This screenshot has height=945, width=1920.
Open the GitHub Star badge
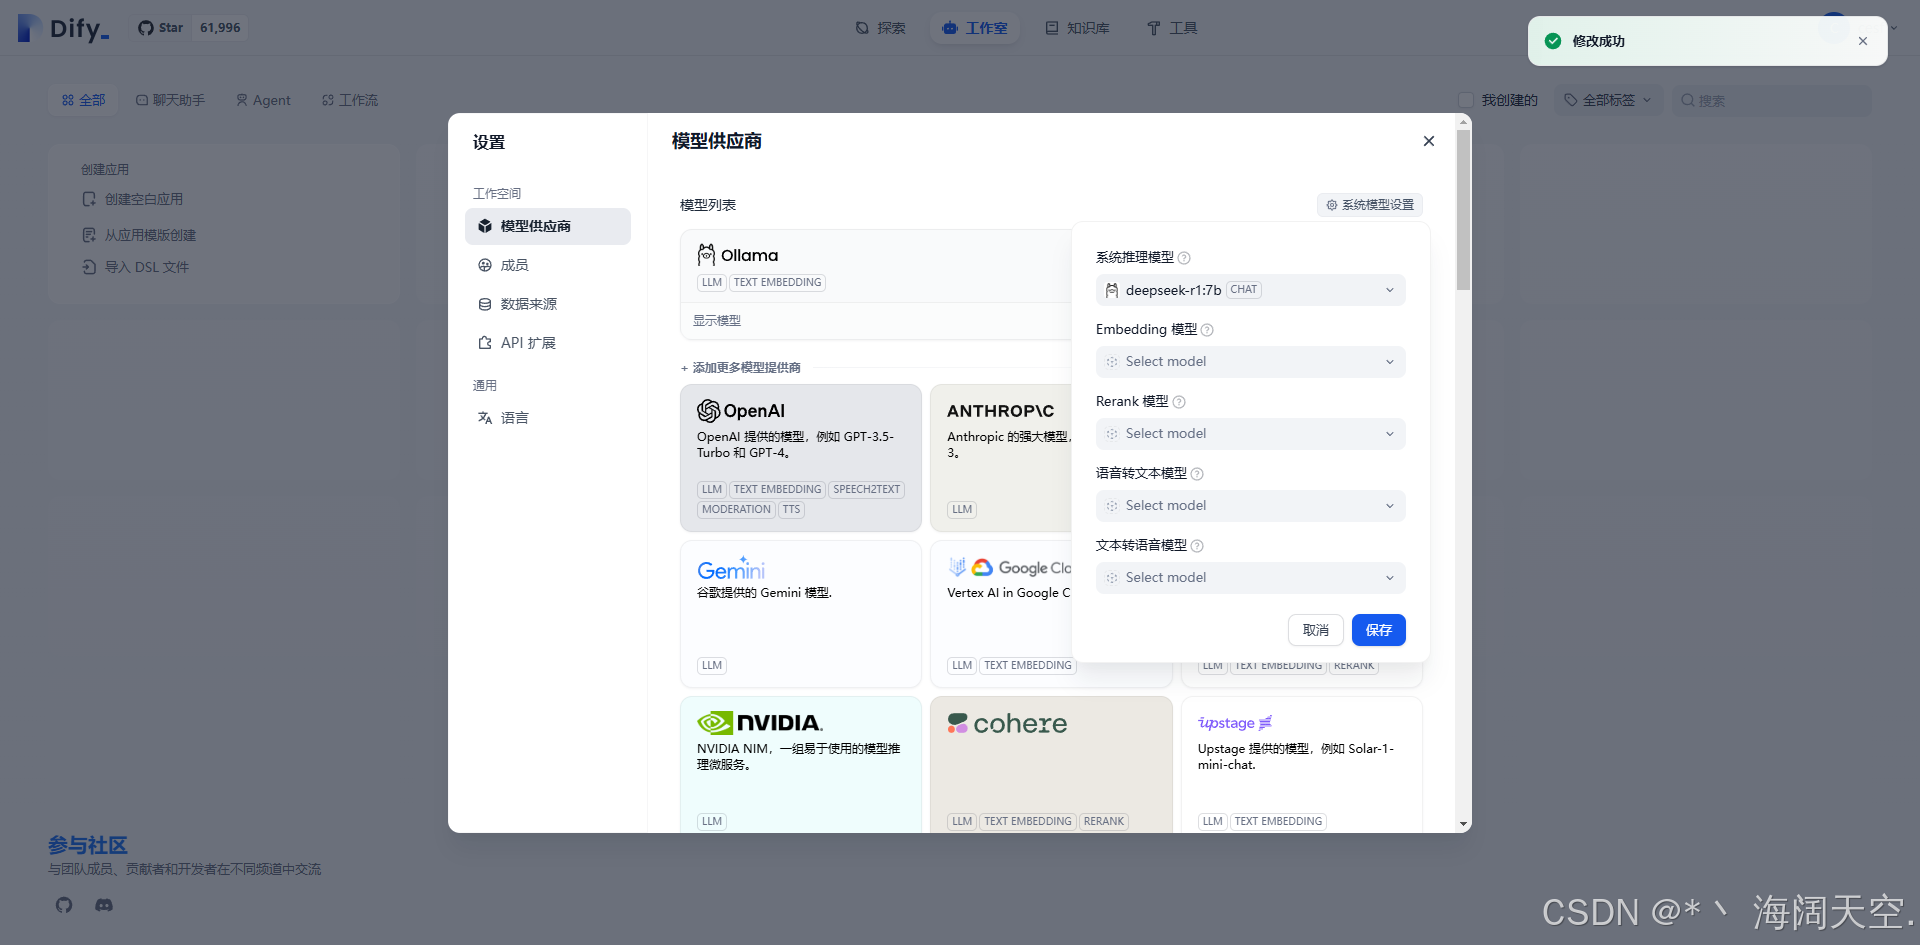click(189, 28)
